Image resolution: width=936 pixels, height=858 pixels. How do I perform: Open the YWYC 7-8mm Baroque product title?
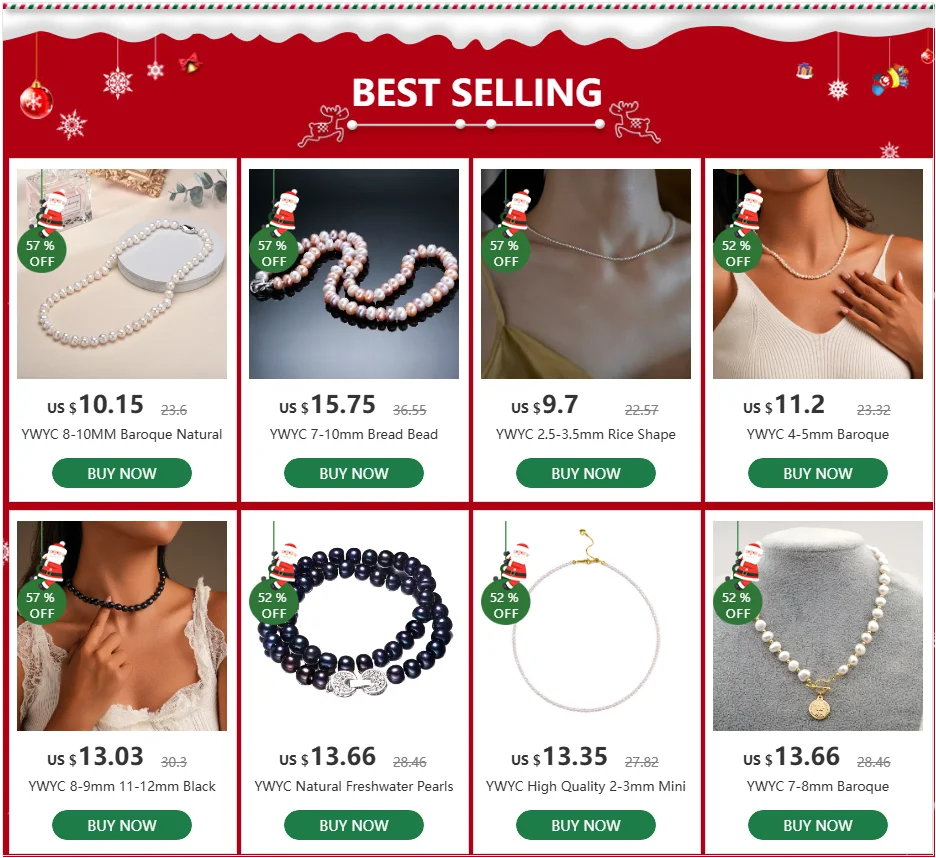point(818,786)
